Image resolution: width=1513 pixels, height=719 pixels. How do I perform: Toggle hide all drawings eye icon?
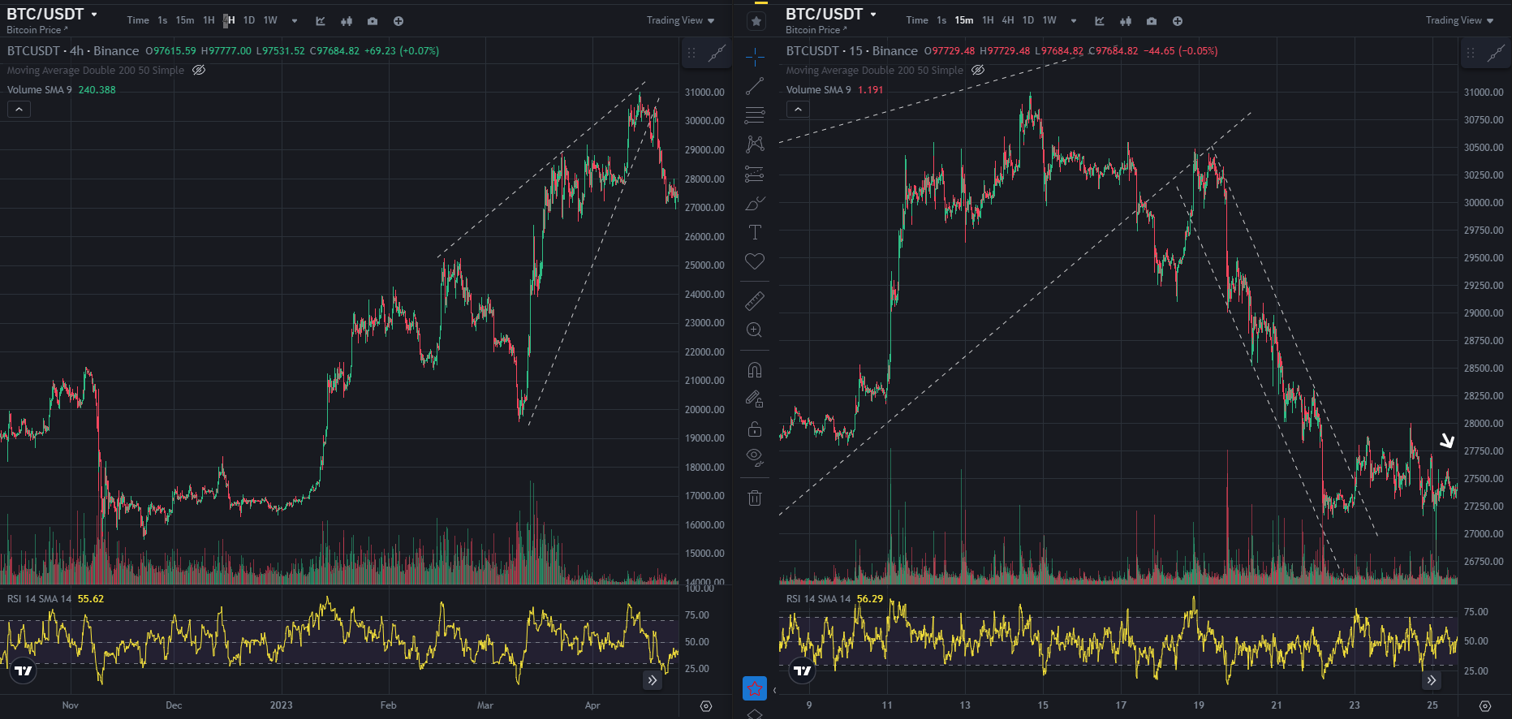click(755, 458)
